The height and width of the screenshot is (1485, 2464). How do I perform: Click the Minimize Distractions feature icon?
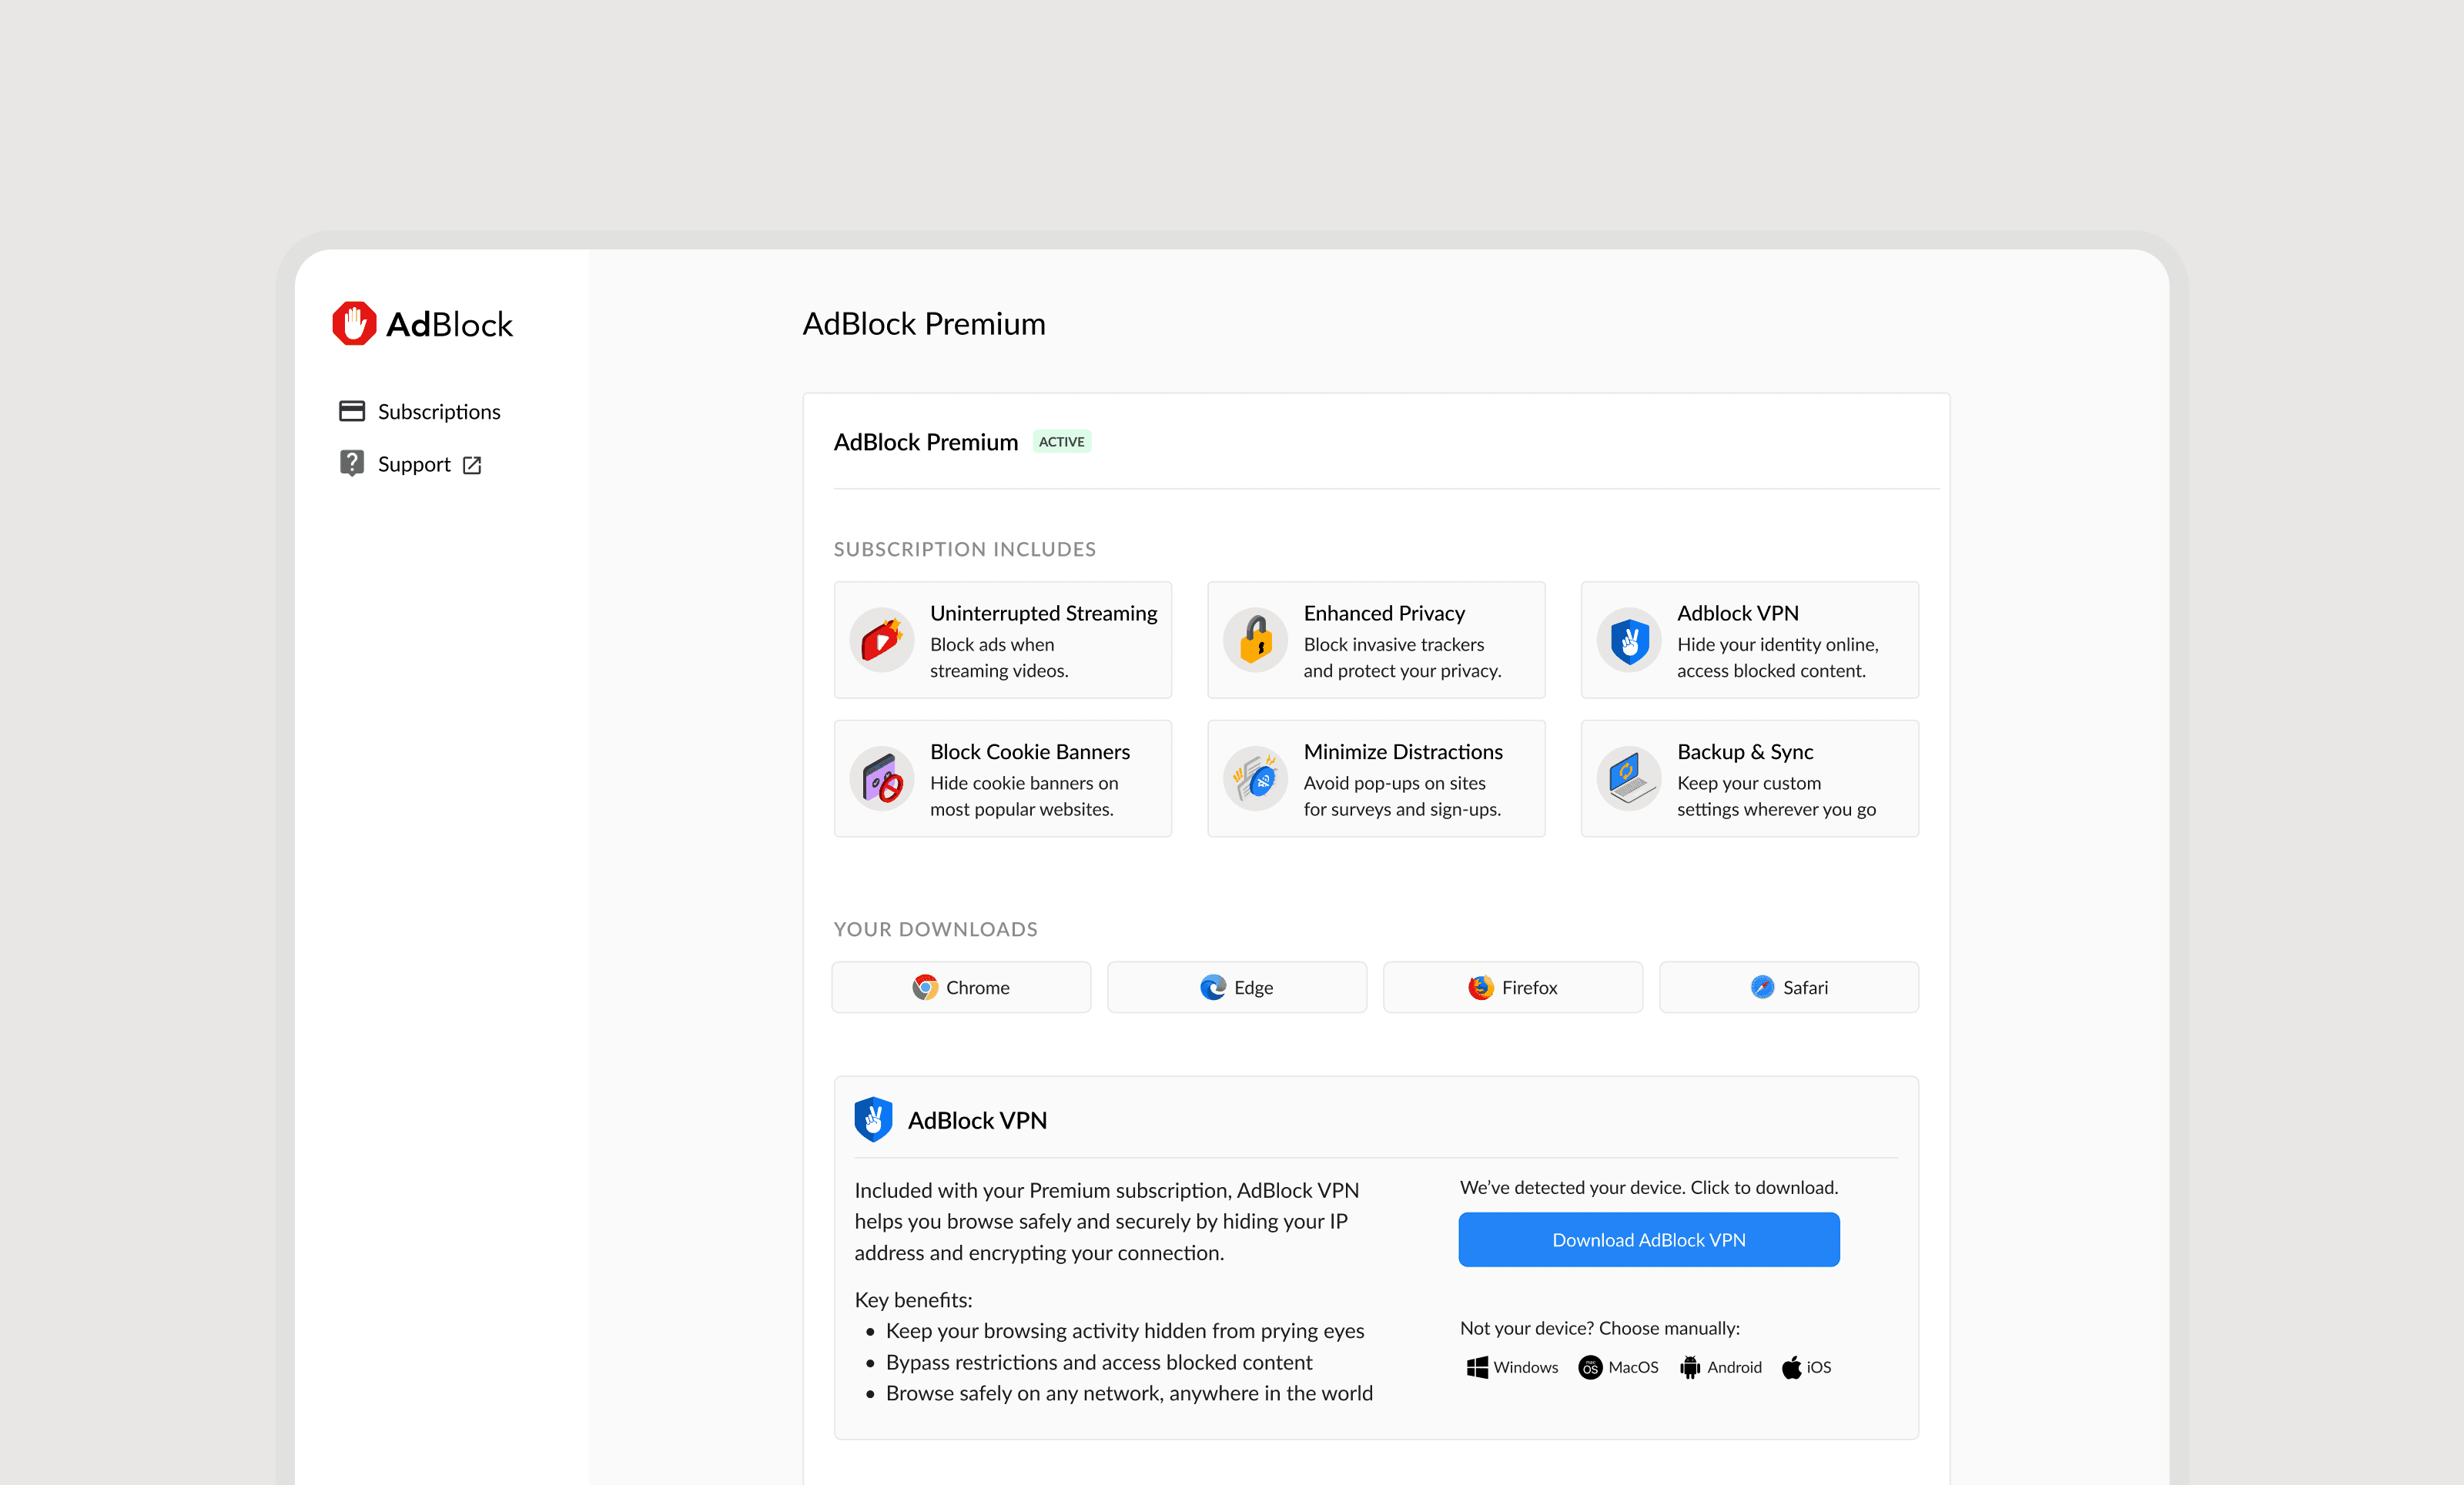click(x=1255, y=778)
